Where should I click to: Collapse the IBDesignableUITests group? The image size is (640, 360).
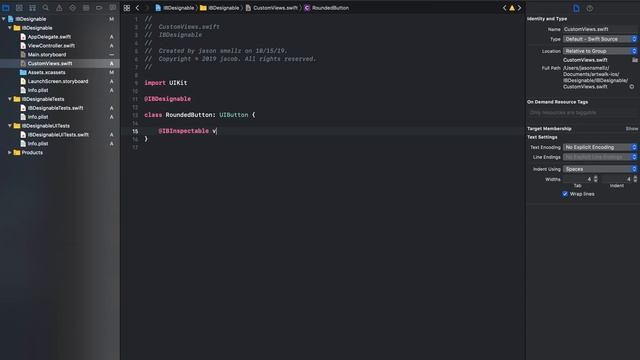pyautogui.click(x=10, y=126)
